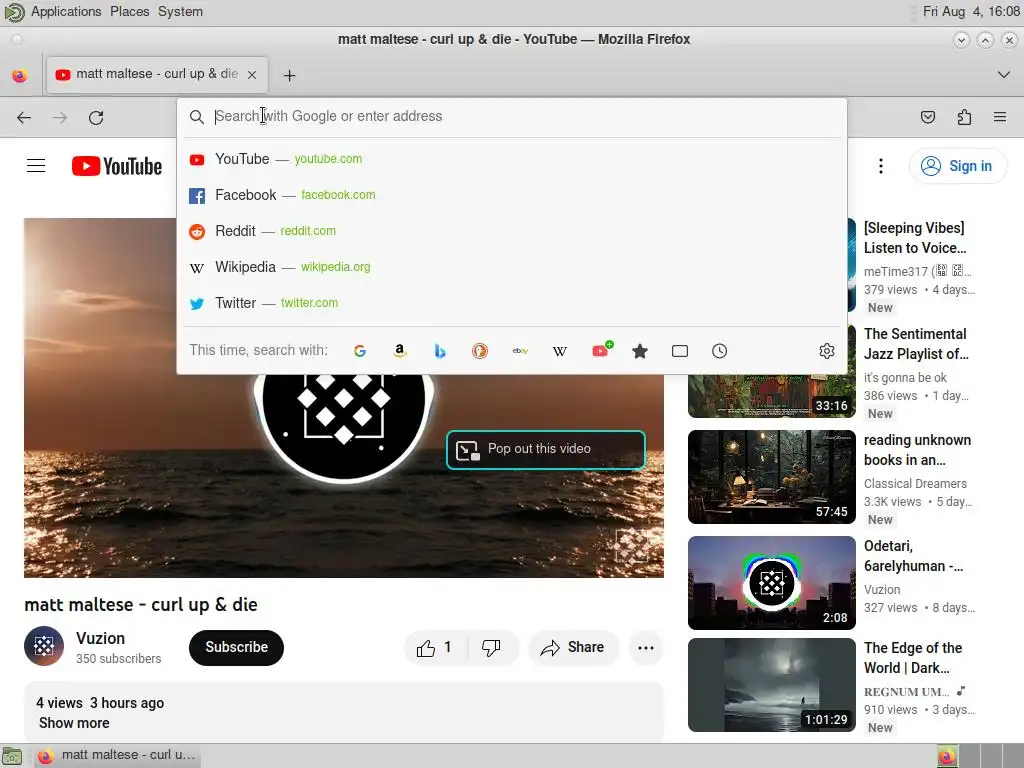The width and height of the screenshot is (1024, 768).
Task: Open clock showing Fri Aug 4
Action: 970,12
